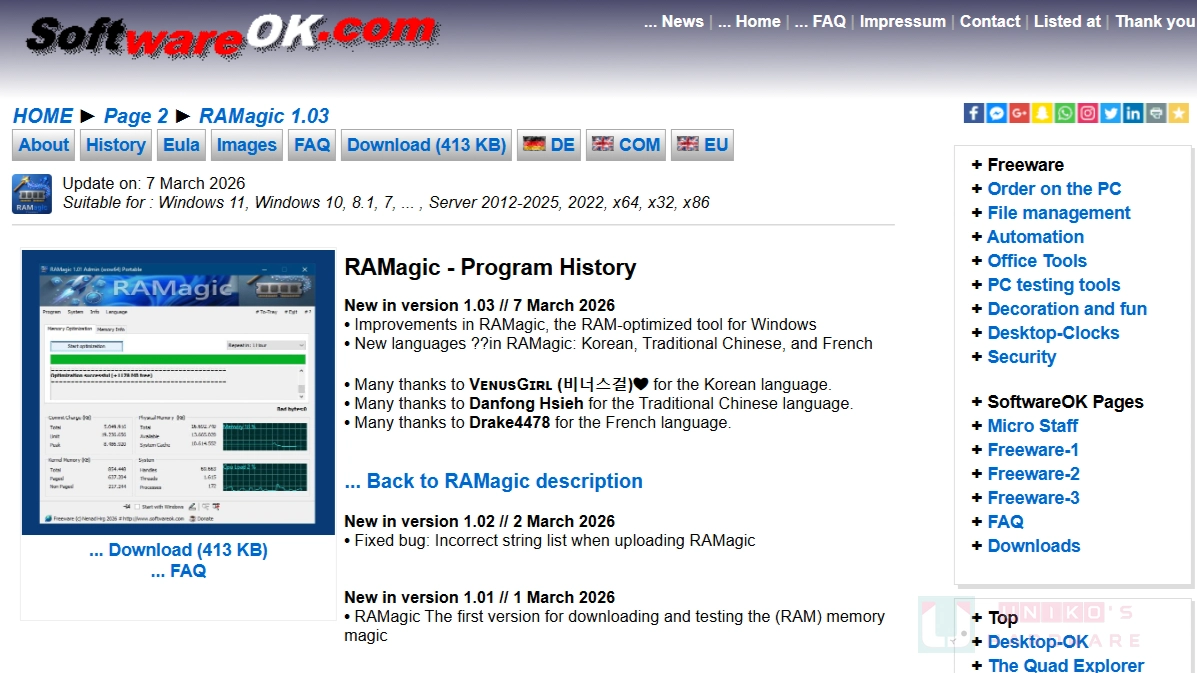Open Listed at in the top navigation
1197x673 pixels.
point(1067,21)
